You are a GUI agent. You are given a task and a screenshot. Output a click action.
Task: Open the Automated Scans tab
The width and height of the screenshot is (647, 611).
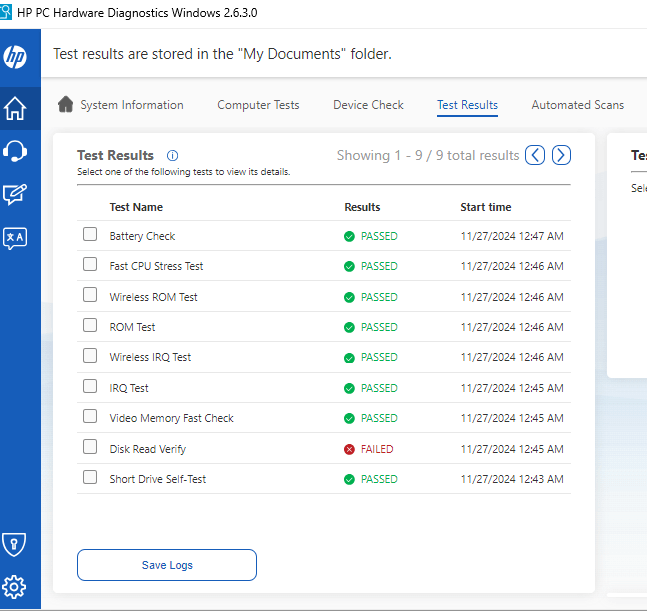point(578,105)
